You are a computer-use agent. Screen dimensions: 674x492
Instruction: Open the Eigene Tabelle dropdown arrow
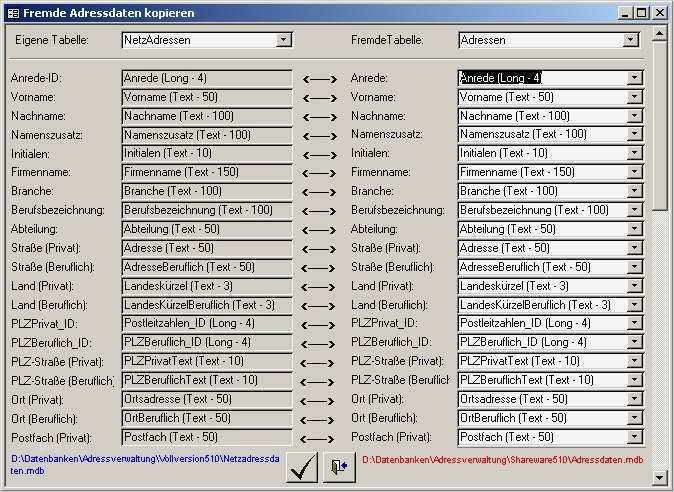click(283, 40)
